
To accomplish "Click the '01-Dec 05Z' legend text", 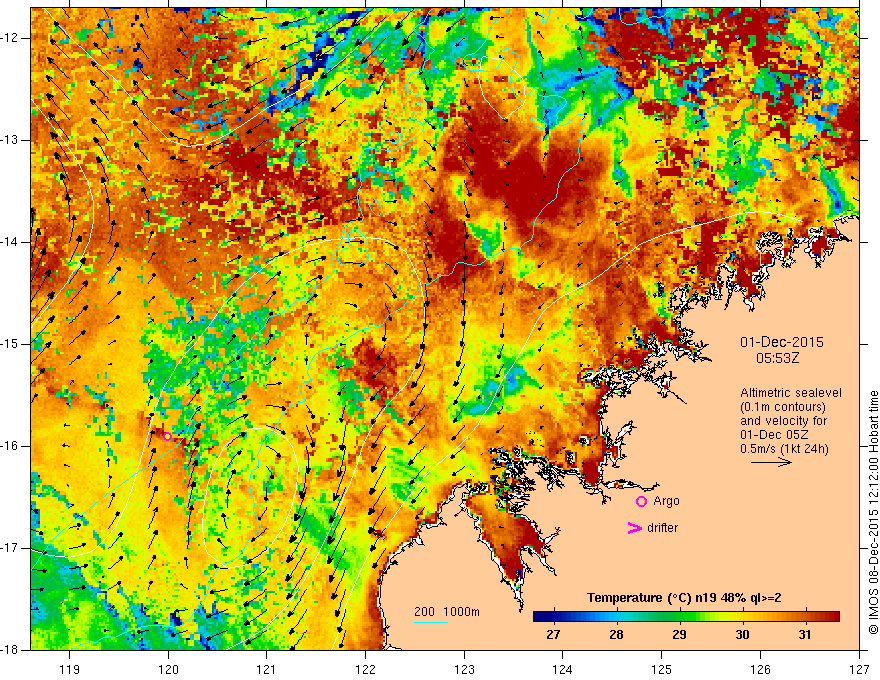I will pos(776,435).
